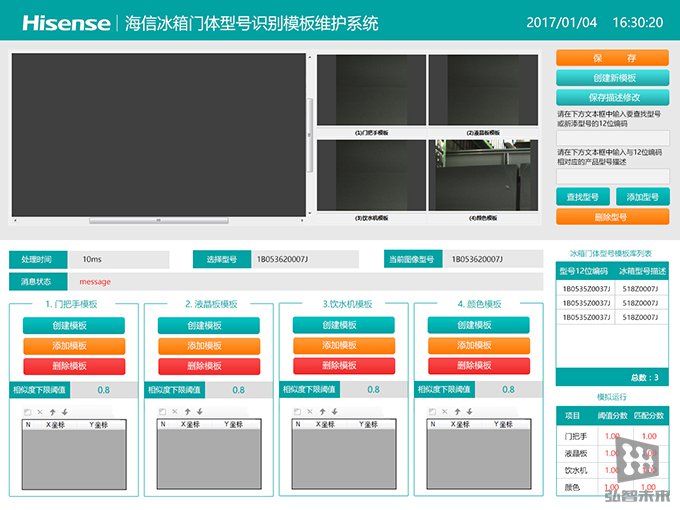This screenshot has height=510, width=680.
Task: Click the up arrow in 颜色模板 panel
Action: tap(457, 412)
